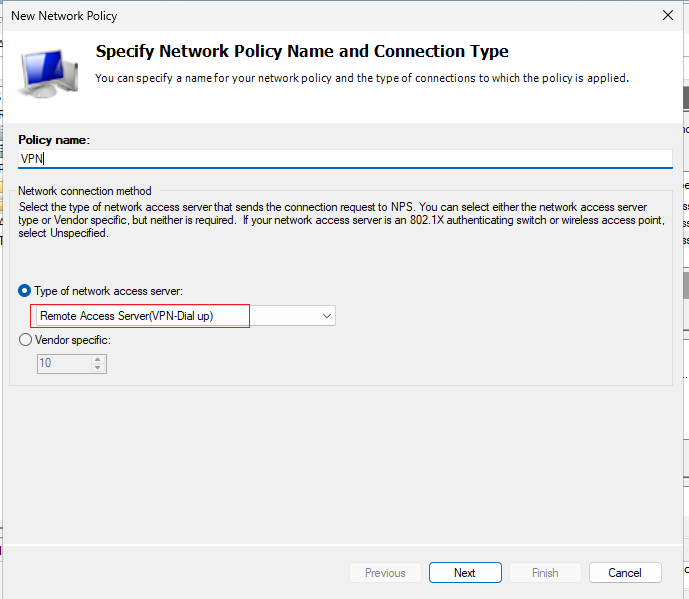Click the computer wizard icon in header
The image size is (689, 599).
[x=47, y=73]
